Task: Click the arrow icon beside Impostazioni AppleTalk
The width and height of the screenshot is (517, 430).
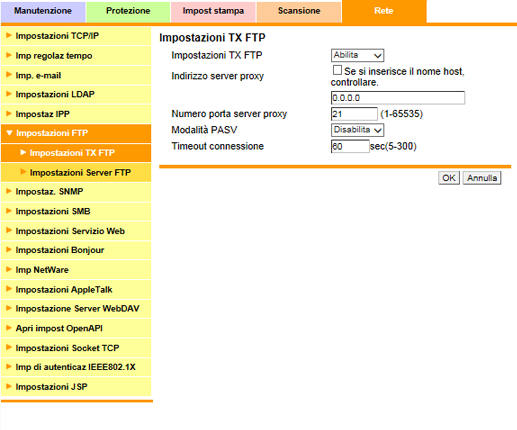Action: [x=9, y=289]
